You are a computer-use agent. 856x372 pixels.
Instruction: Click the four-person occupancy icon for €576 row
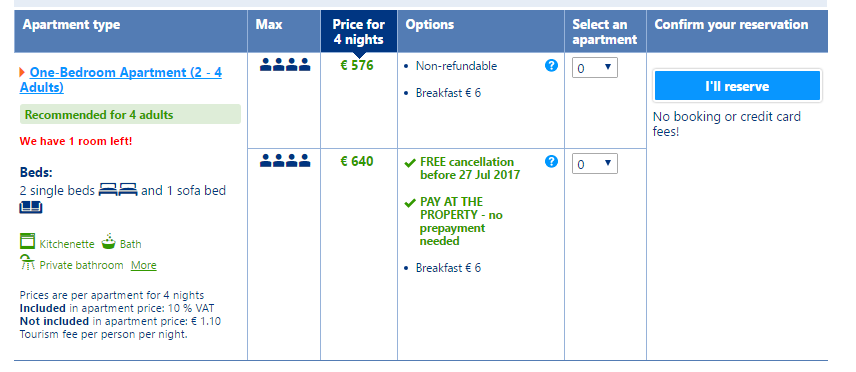tap(285, 66)
